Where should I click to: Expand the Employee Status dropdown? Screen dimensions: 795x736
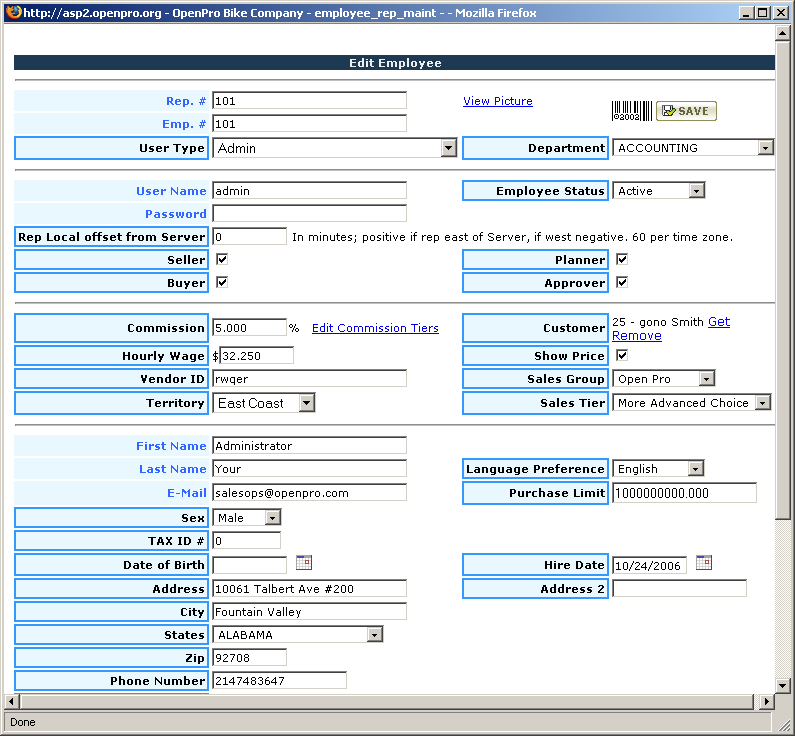[696, 191]
